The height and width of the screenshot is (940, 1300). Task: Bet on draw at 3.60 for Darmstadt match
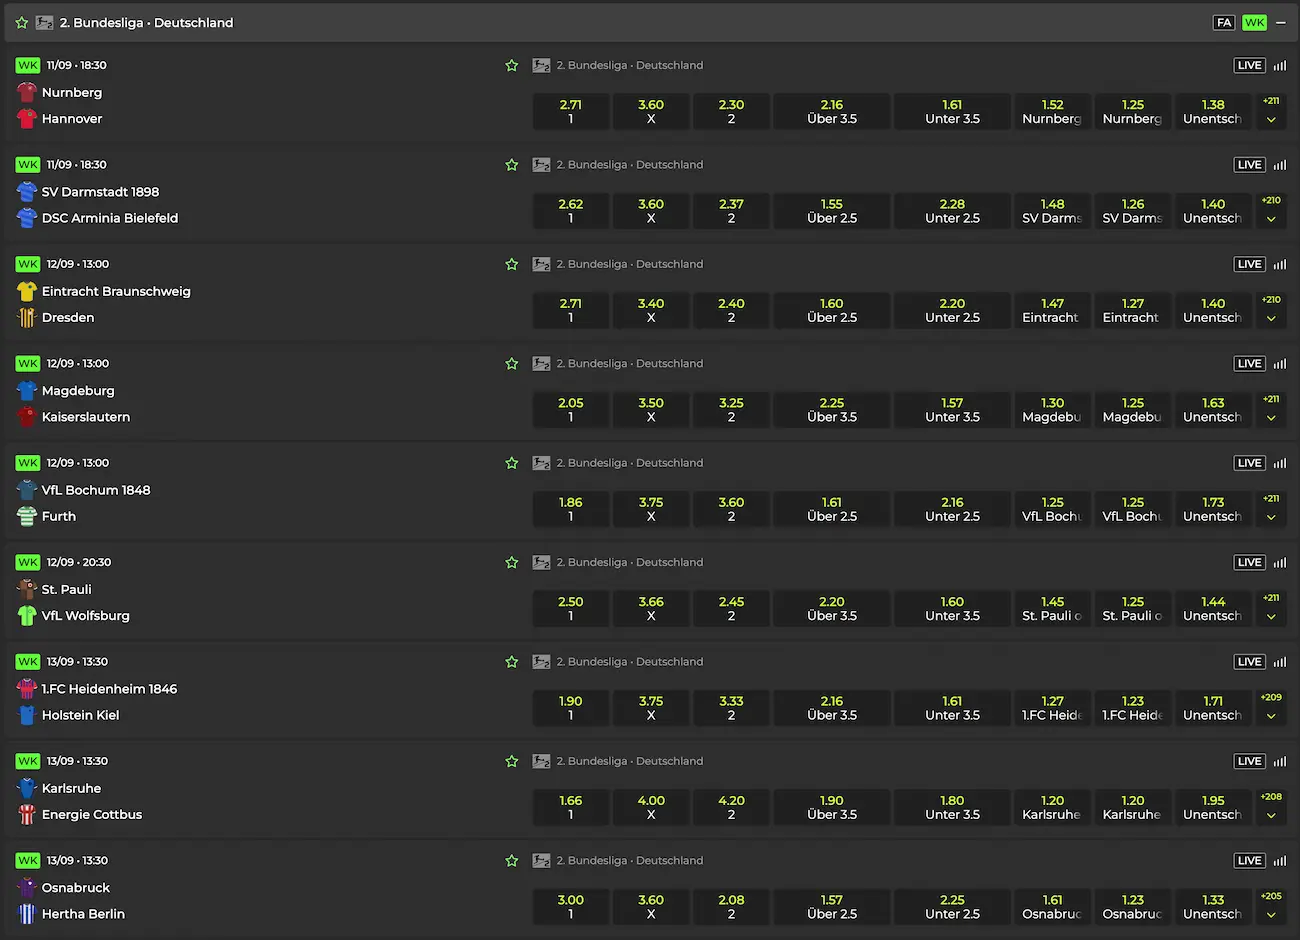651,210
